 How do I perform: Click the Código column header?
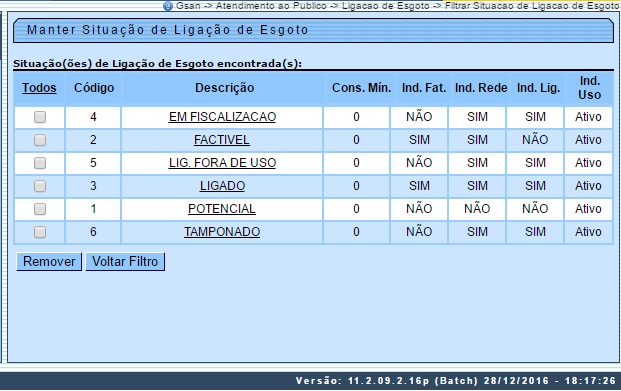click(94, 88)
